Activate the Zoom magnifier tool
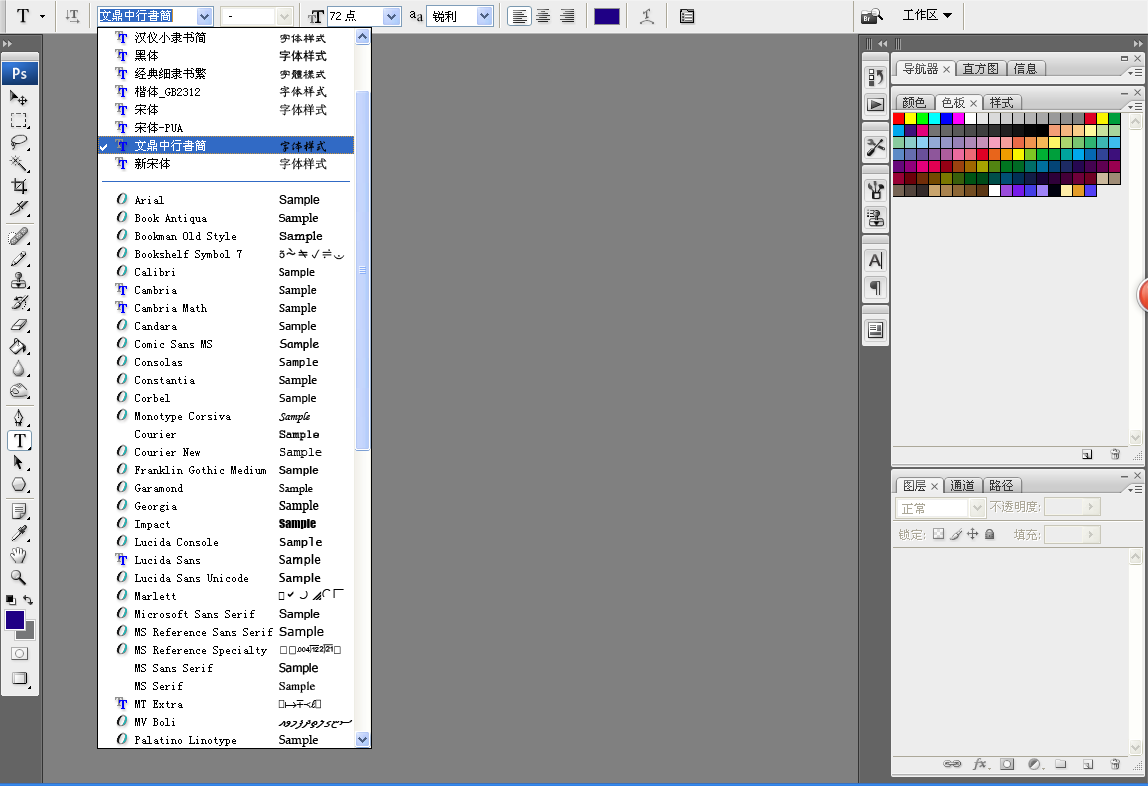 point(18,577)
